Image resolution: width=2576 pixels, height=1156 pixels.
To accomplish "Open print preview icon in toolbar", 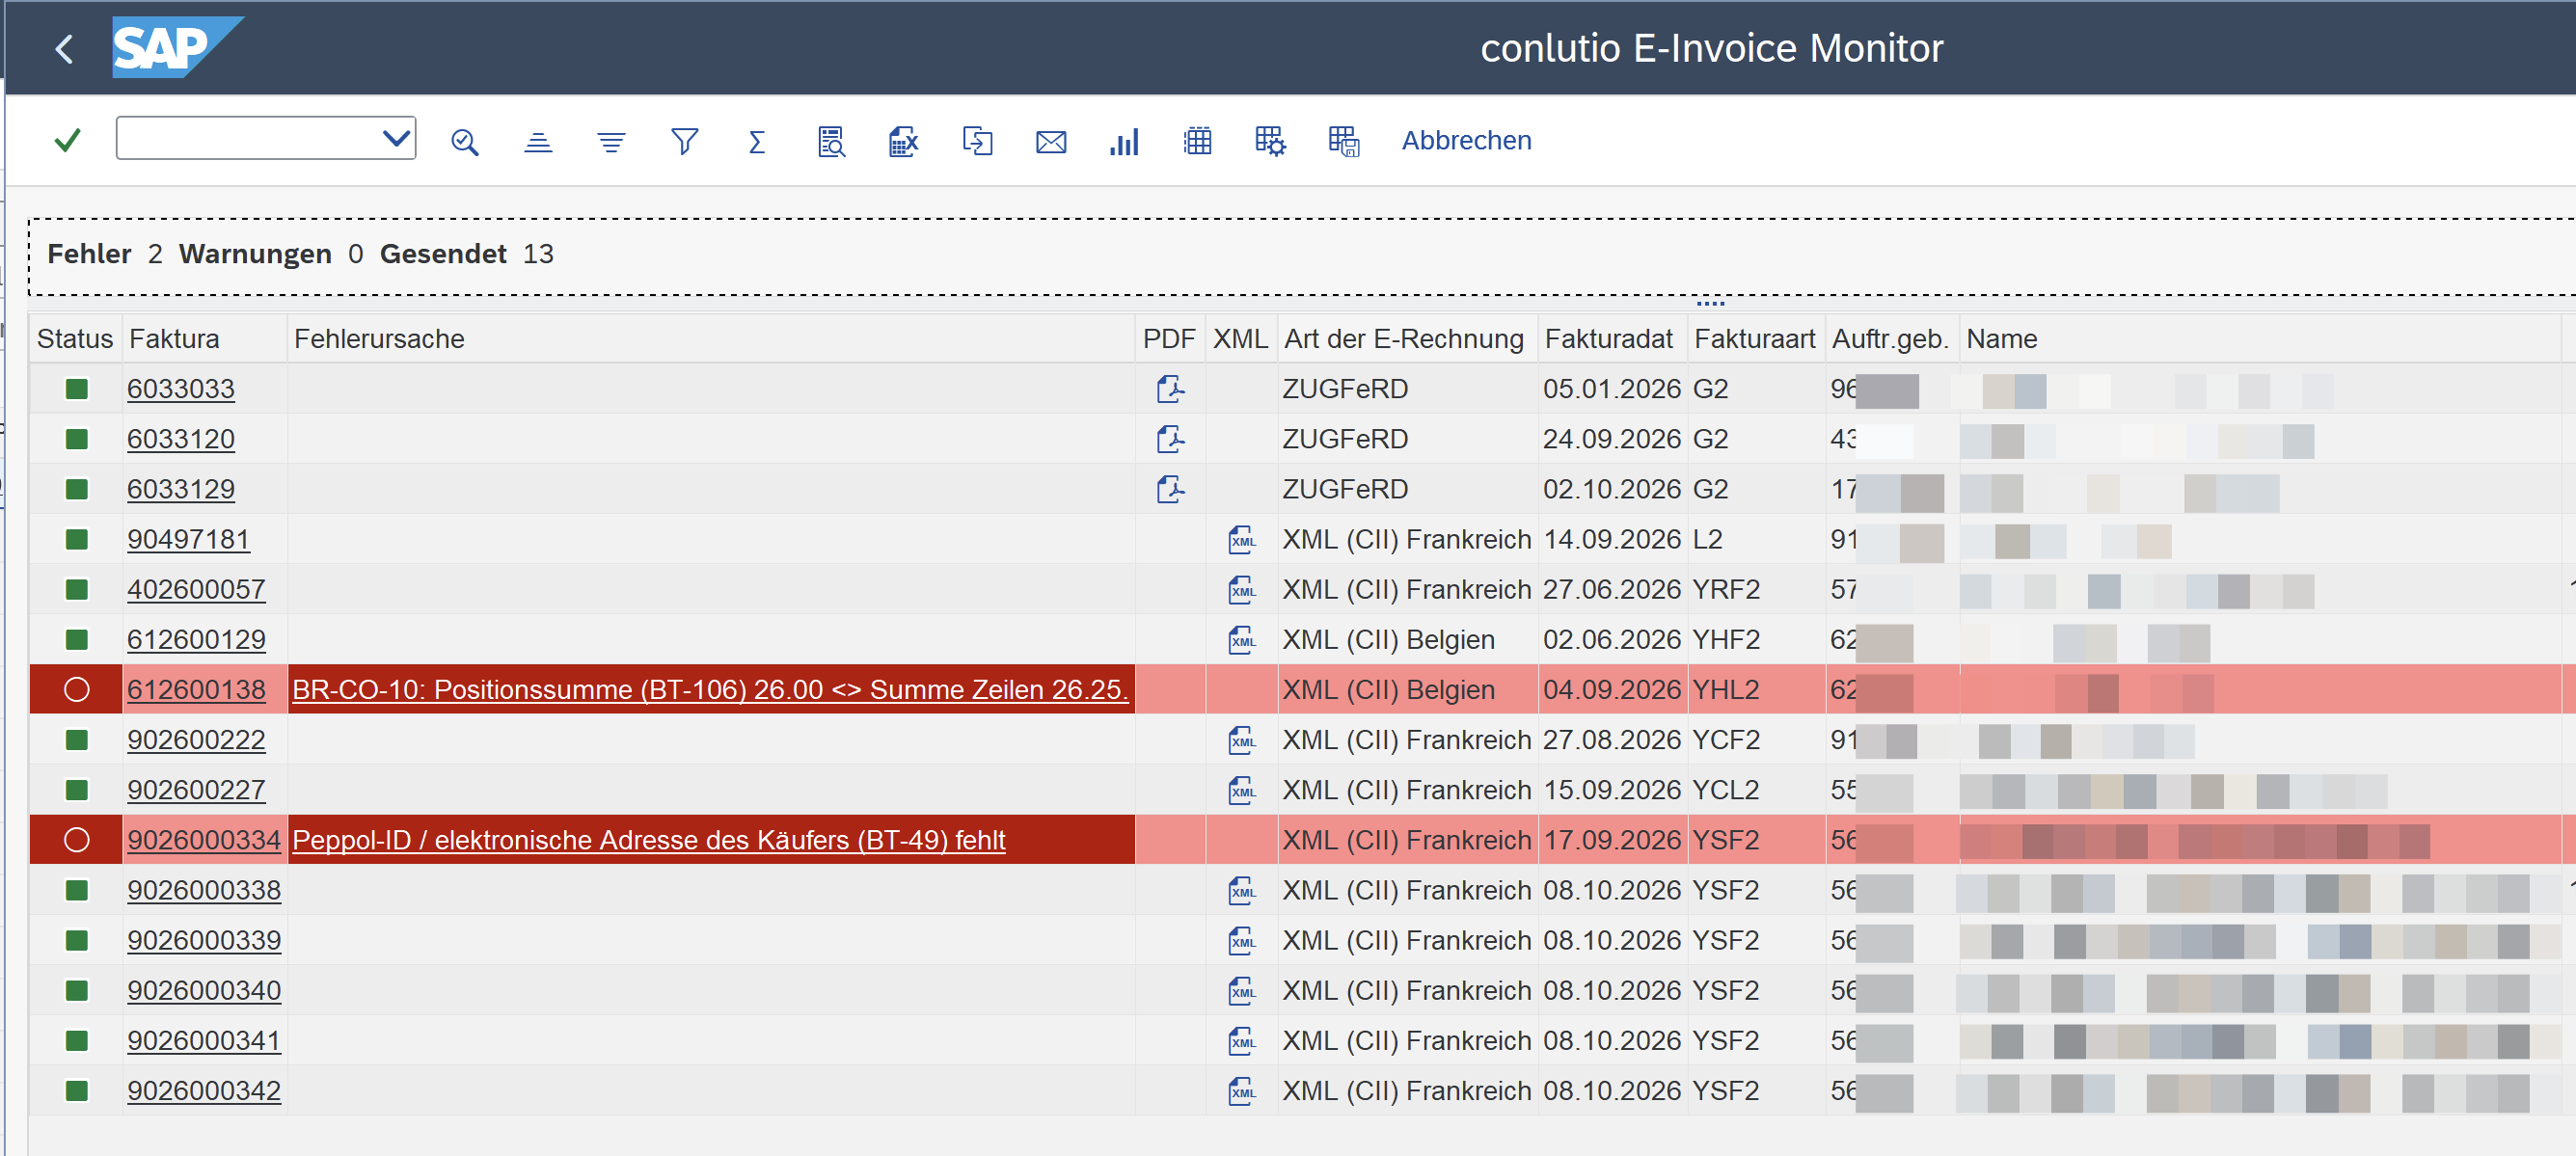I will (831, 142).
